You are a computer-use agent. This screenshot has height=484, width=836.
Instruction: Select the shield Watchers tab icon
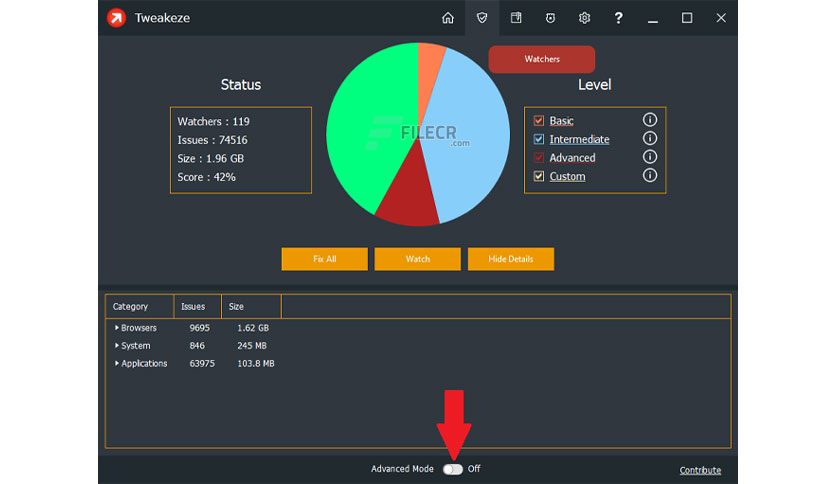(x=482, y=18)
